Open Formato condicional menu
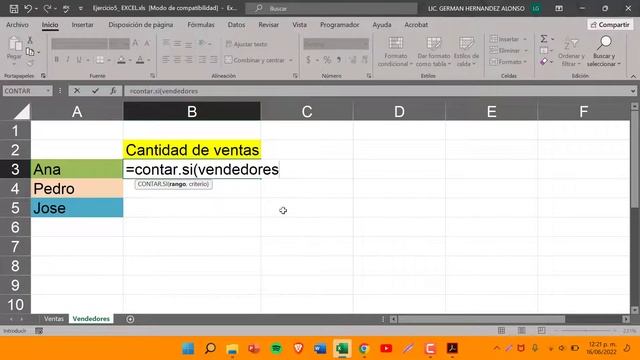This screenshot has height=360, width=640. (395, 51)
